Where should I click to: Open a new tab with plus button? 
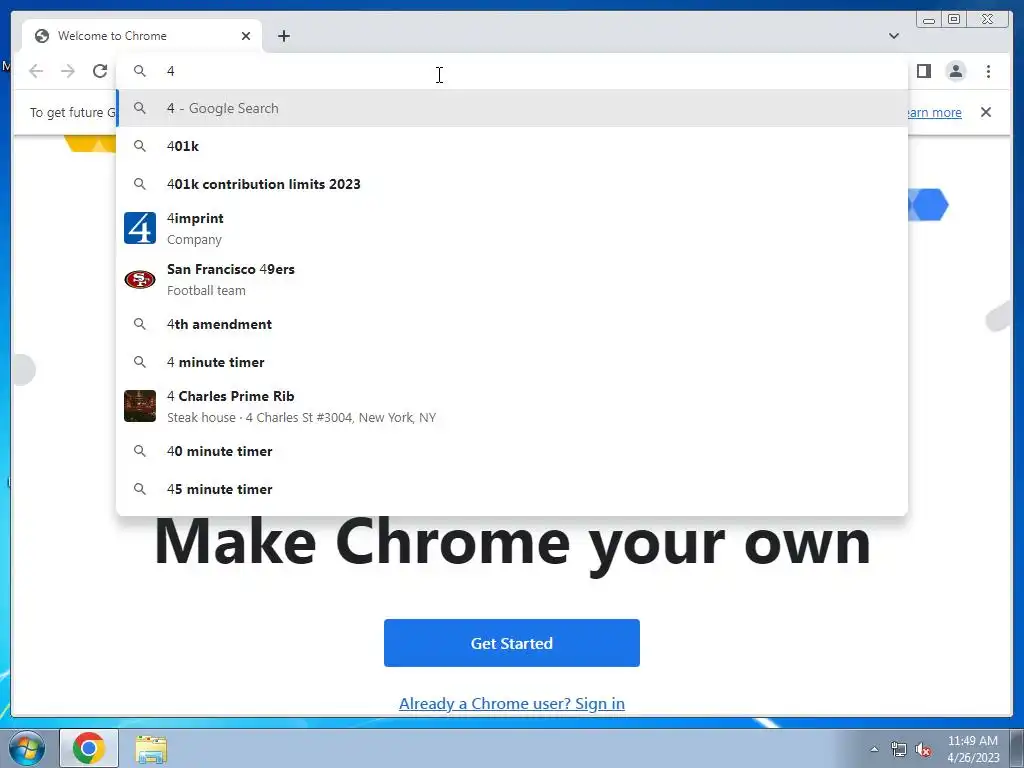coord(283,36)
